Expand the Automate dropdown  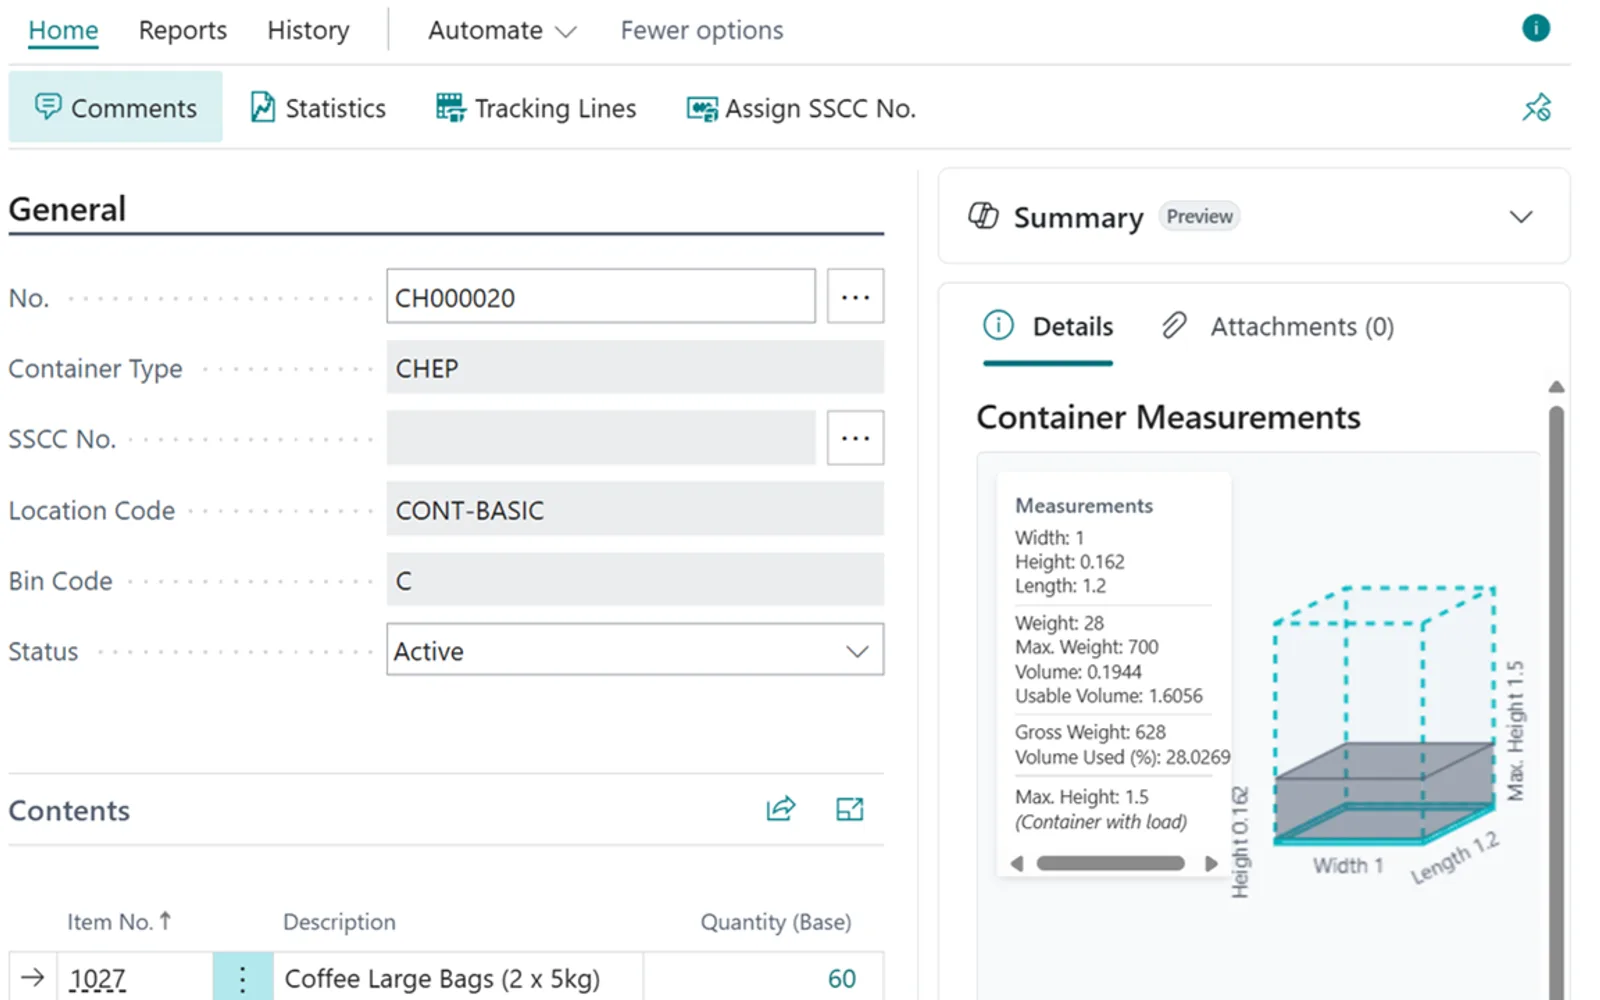(x=502, y=30)
